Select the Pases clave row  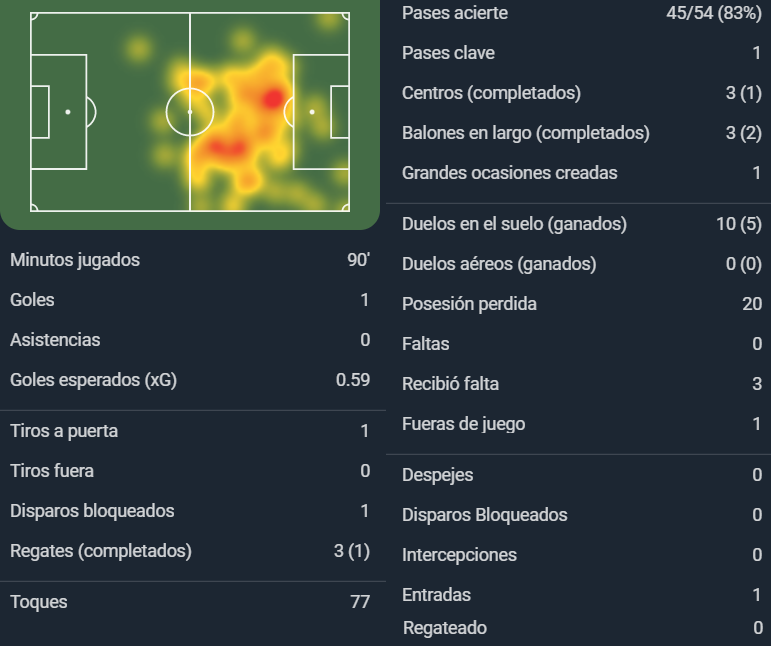click(x=582, y=53)
